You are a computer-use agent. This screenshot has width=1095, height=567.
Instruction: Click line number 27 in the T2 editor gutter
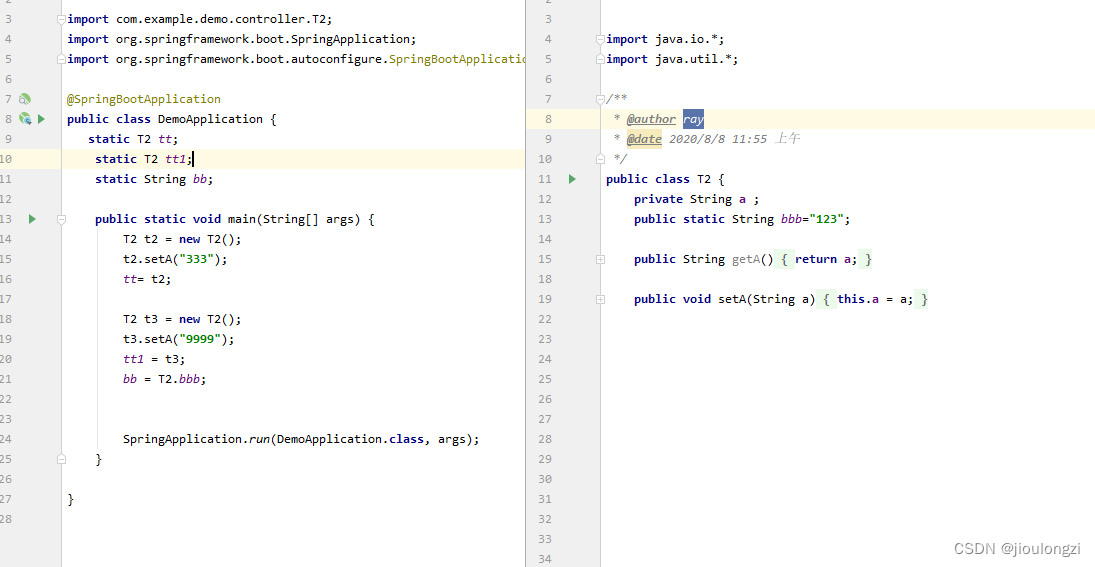[x=545, y=419]
